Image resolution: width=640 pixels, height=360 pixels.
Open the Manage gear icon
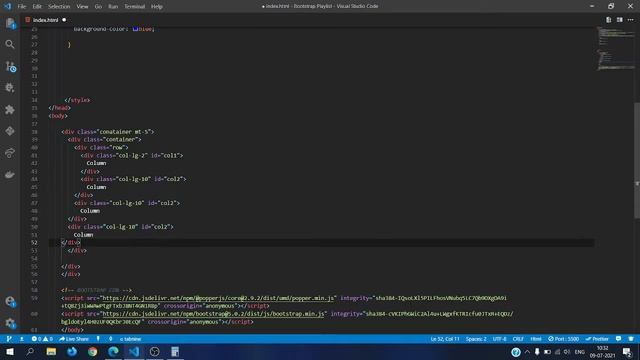click(10, 323)
